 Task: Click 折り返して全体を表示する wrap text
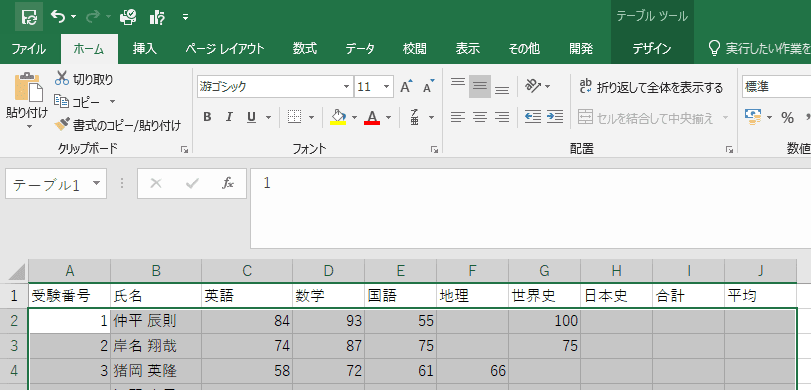pyautogui.click(x=651, y=87)
